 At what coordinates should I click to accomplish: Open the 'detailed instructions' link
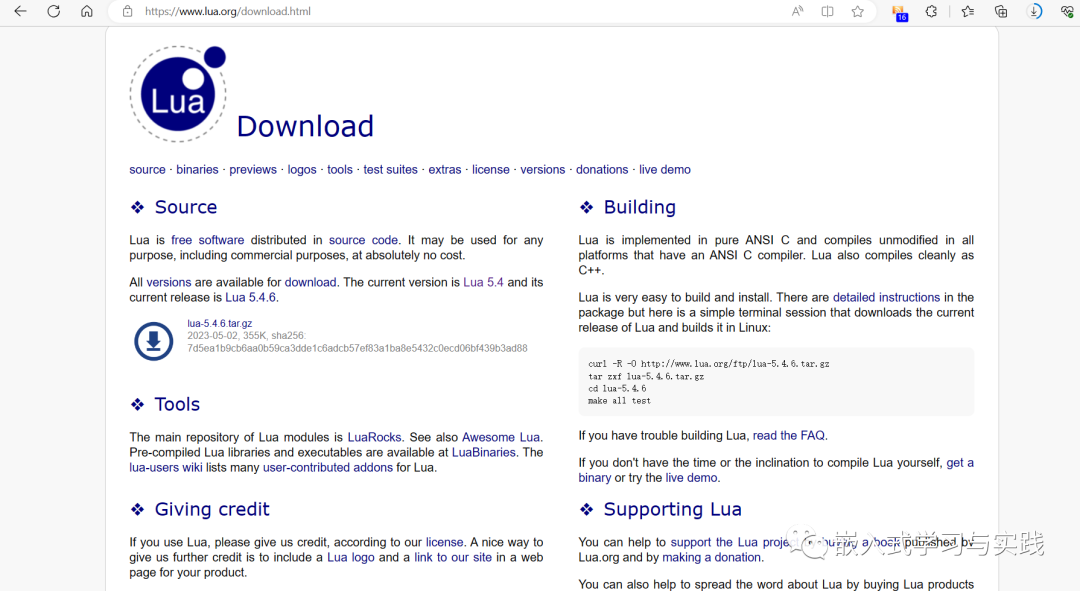[x=886, y=297]
